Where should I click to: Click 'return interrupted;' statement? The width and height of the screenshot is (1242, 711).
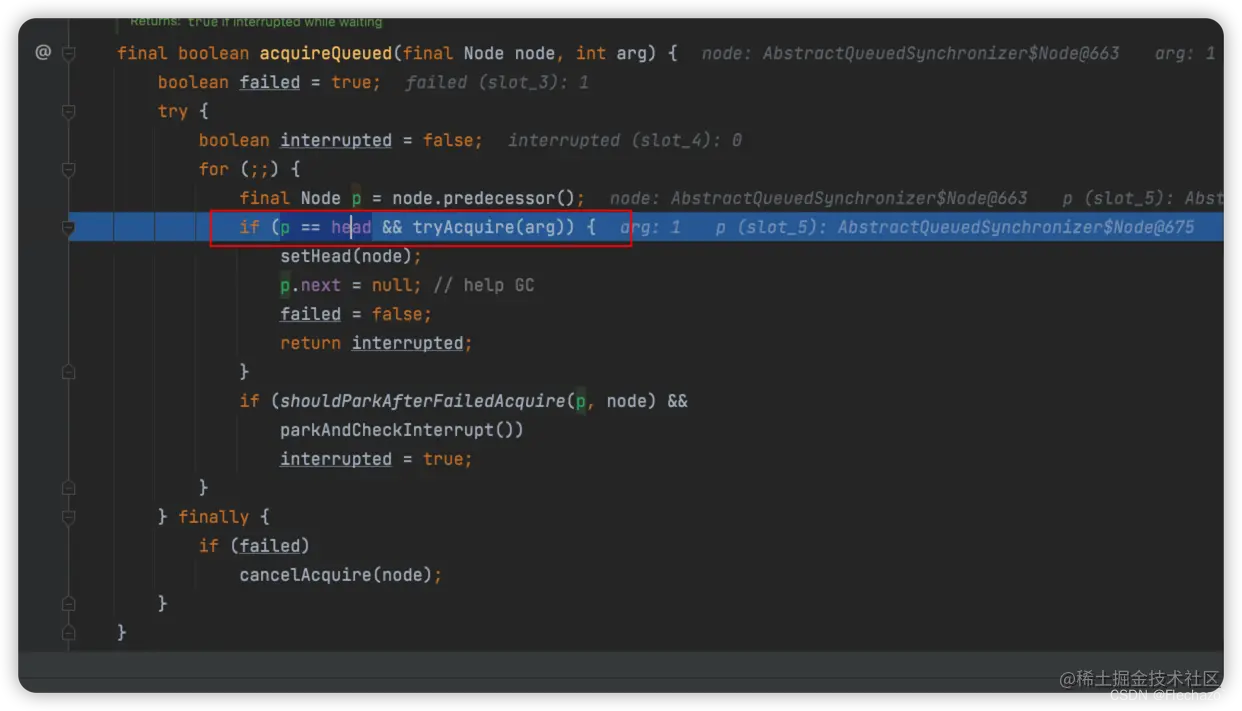pyautogui.click(x=376, y=343)
